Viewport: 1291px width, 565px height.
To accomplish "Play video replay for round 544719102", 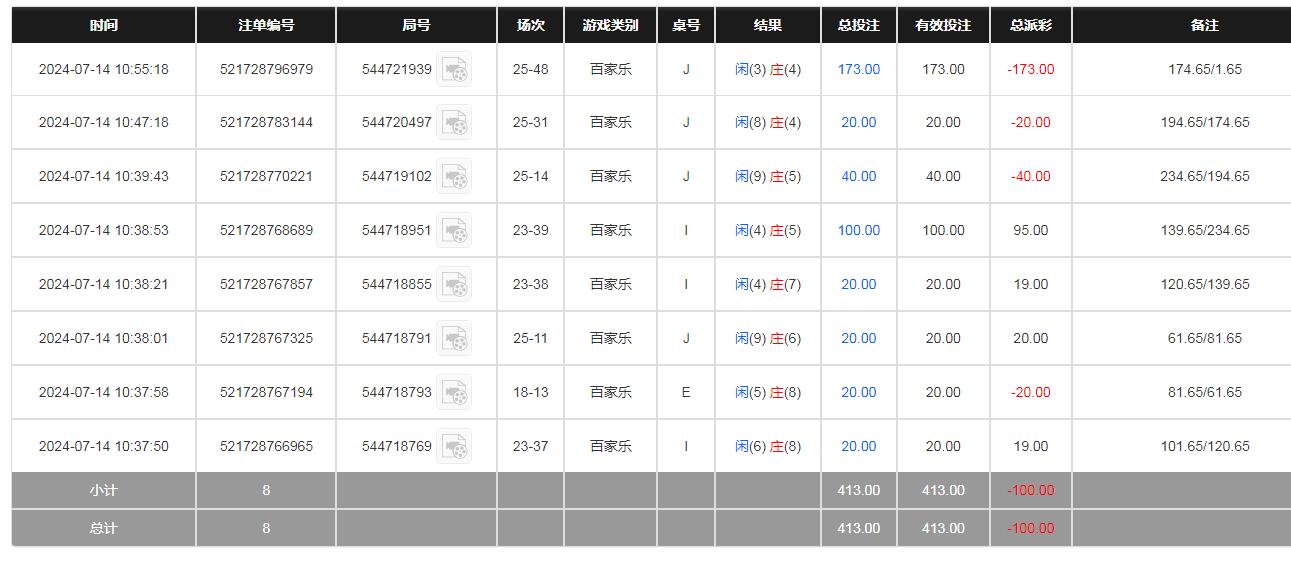I will (x=454, y=177).
